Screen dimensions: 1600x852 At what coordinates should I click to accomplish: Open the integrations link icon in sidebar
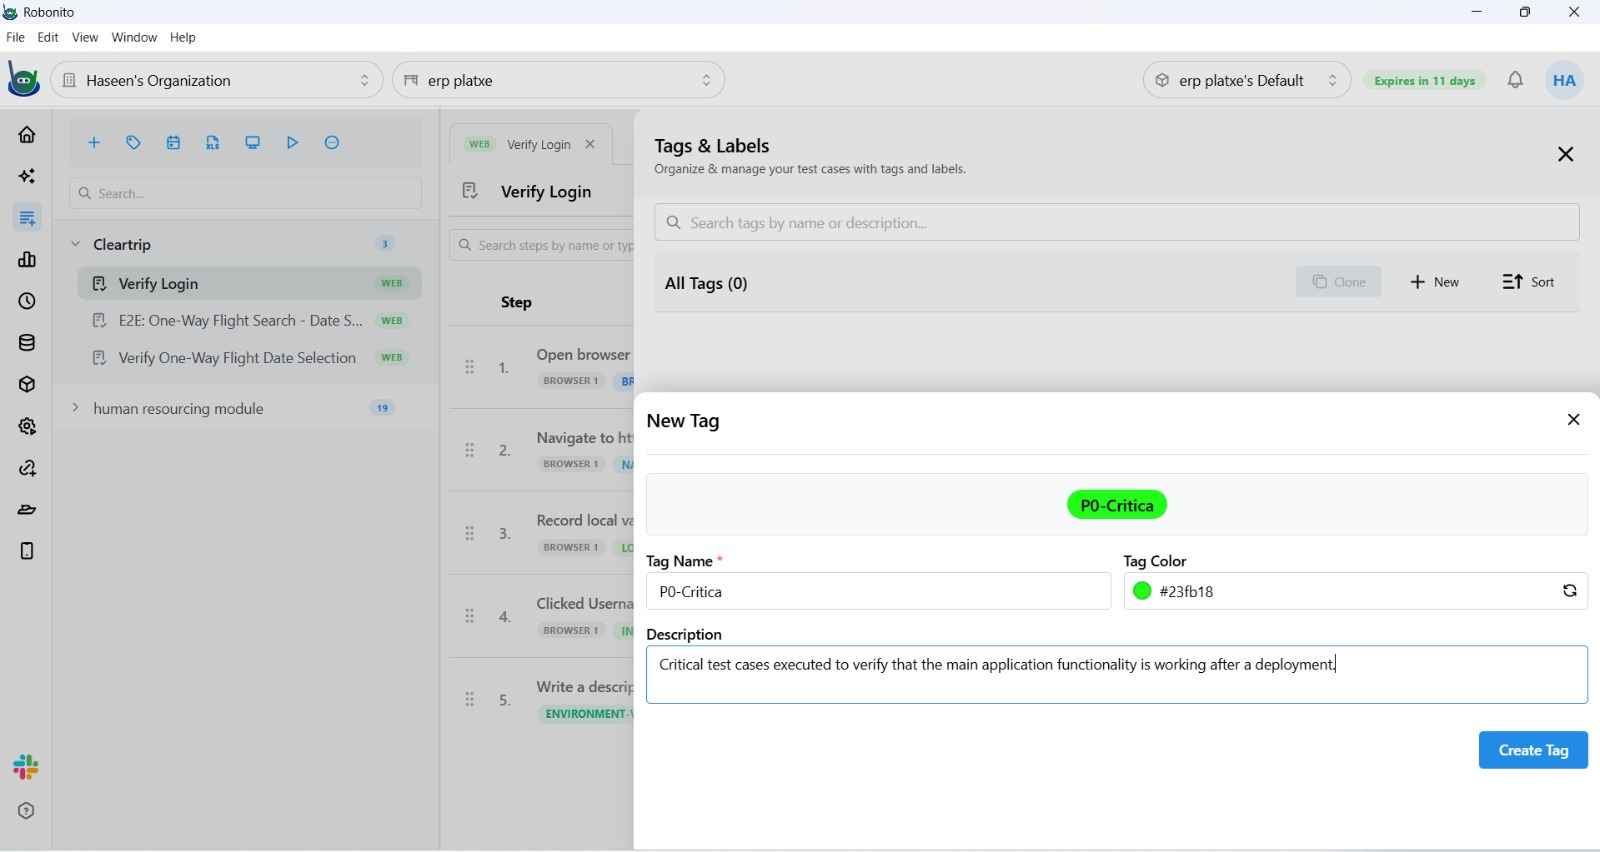[x=27, y=468]
